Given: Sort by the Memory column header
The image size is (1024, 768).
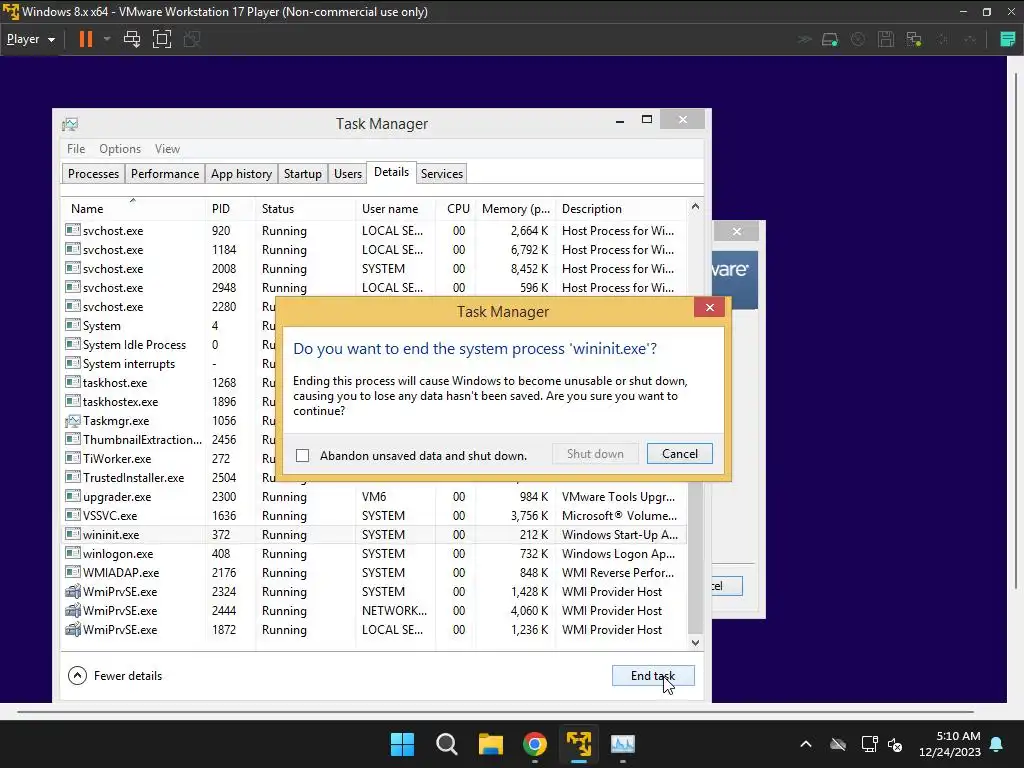Looking at the screenshot, I should tap(515, 208).
